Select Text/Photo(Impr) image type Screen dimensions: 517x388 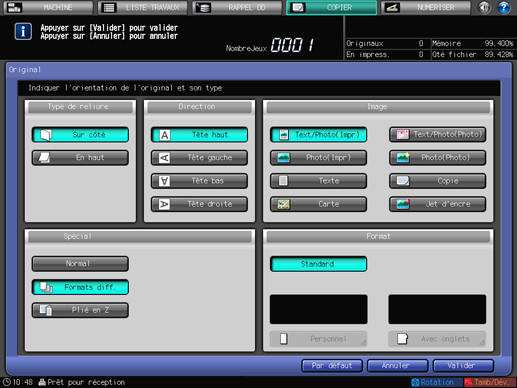tap(319, 135)
